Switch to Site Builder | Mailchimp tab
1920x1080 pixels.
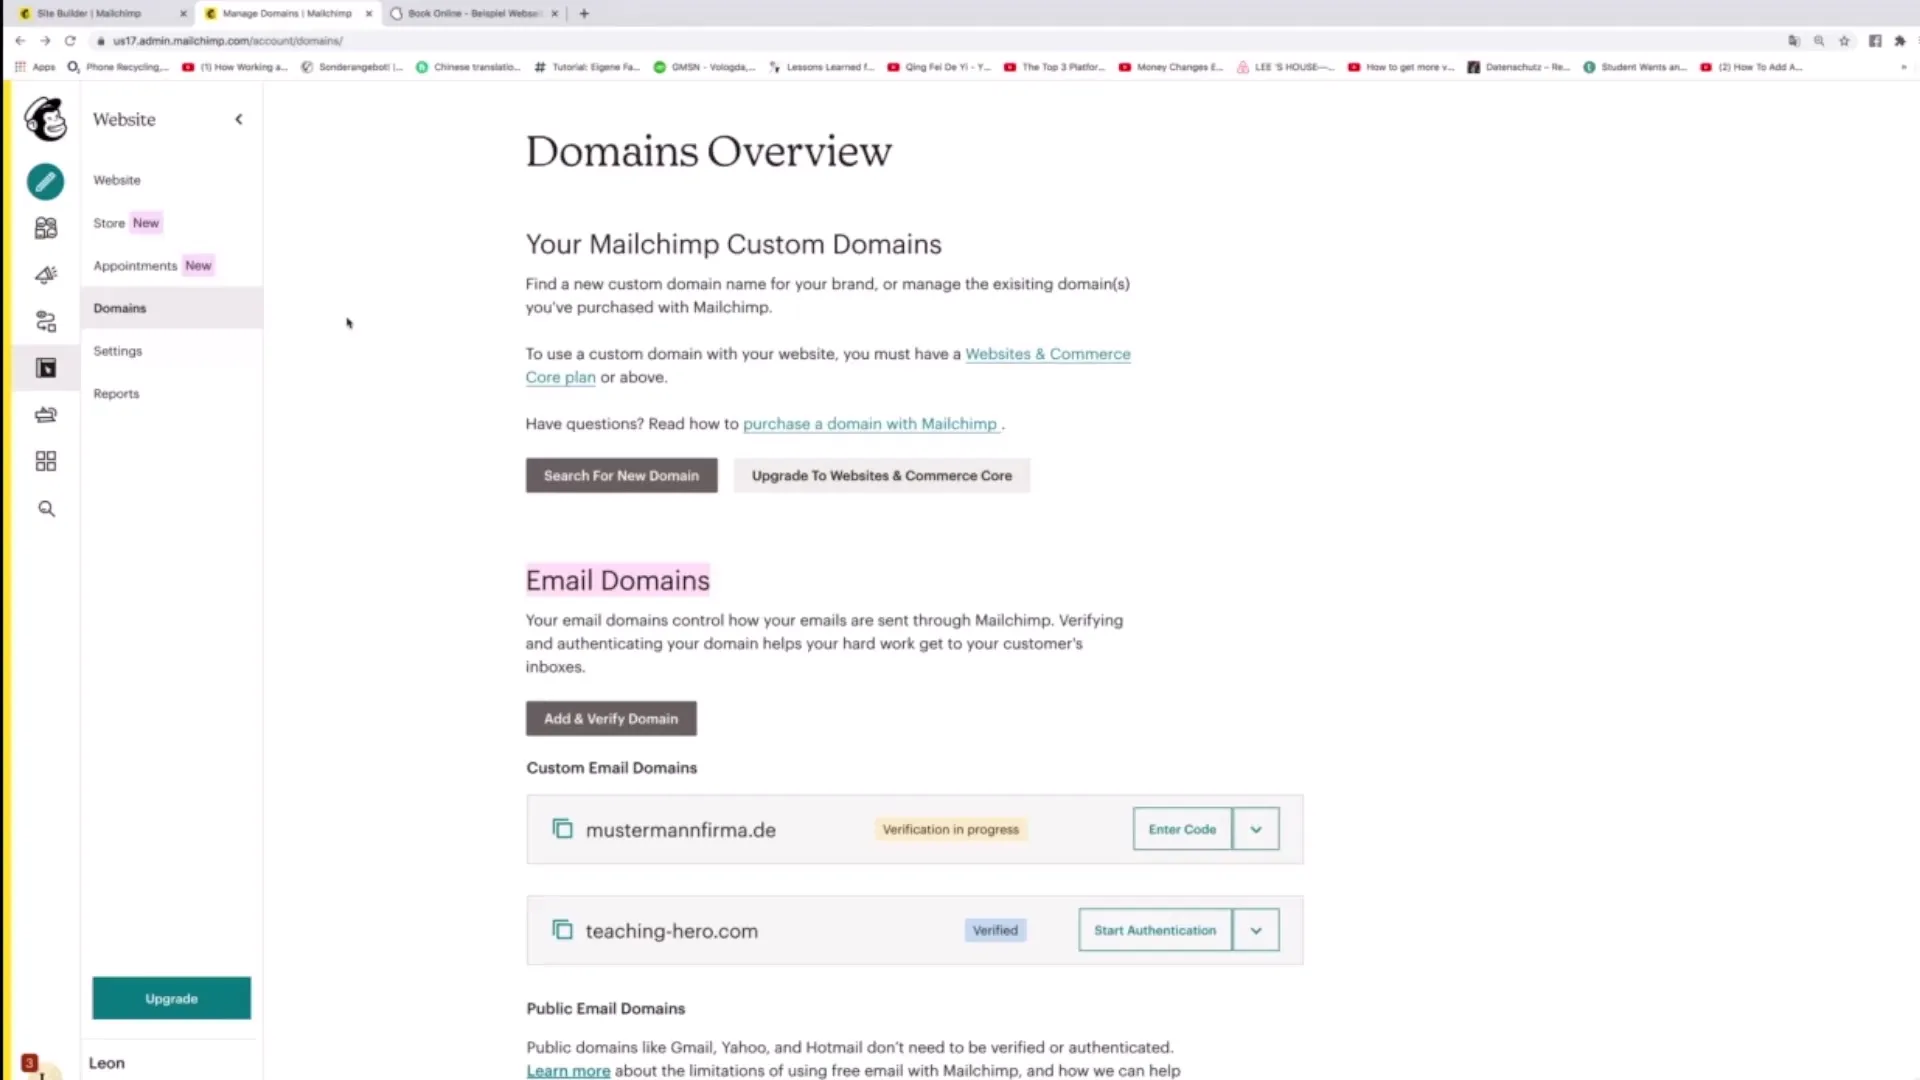[x=90, y=13]
